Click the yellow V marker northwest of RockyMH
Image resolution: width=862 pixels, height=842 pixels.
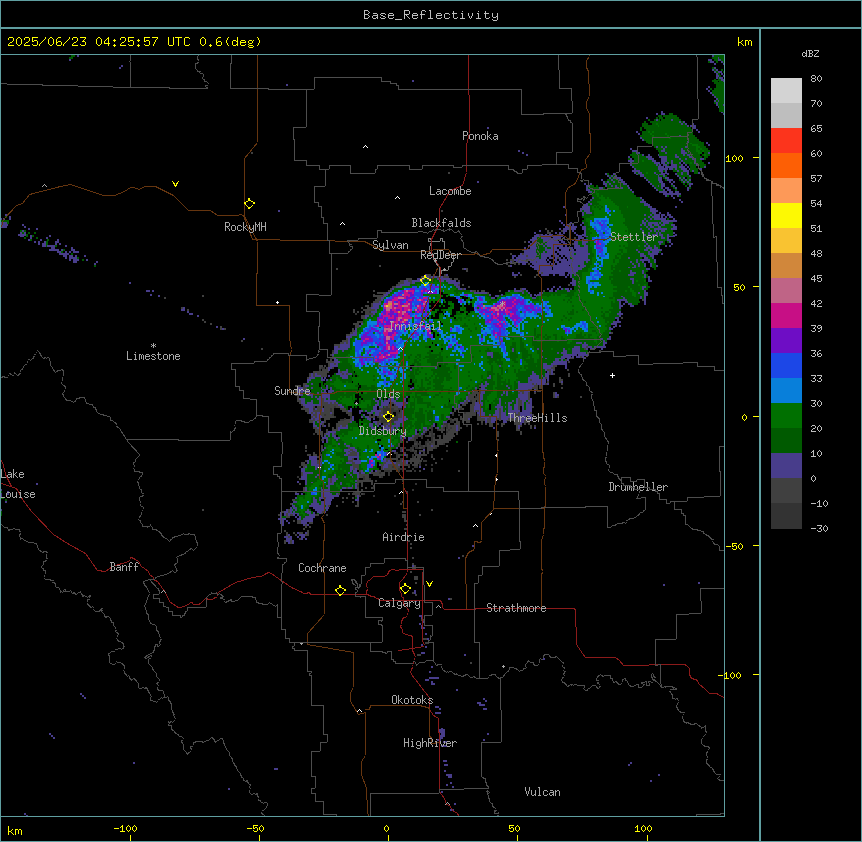click(x=175, y=184)
